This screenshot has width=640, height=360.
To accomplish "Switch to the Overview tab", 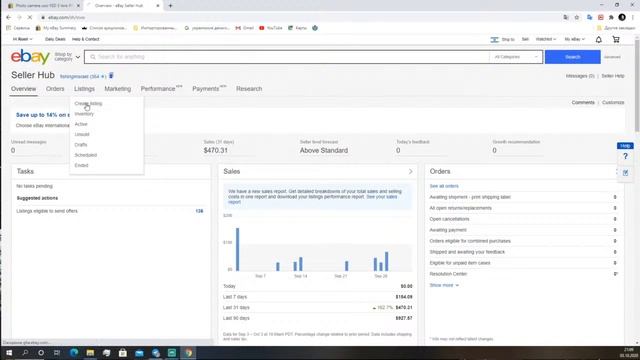I will pyautogui.click(x=24, y=89).
